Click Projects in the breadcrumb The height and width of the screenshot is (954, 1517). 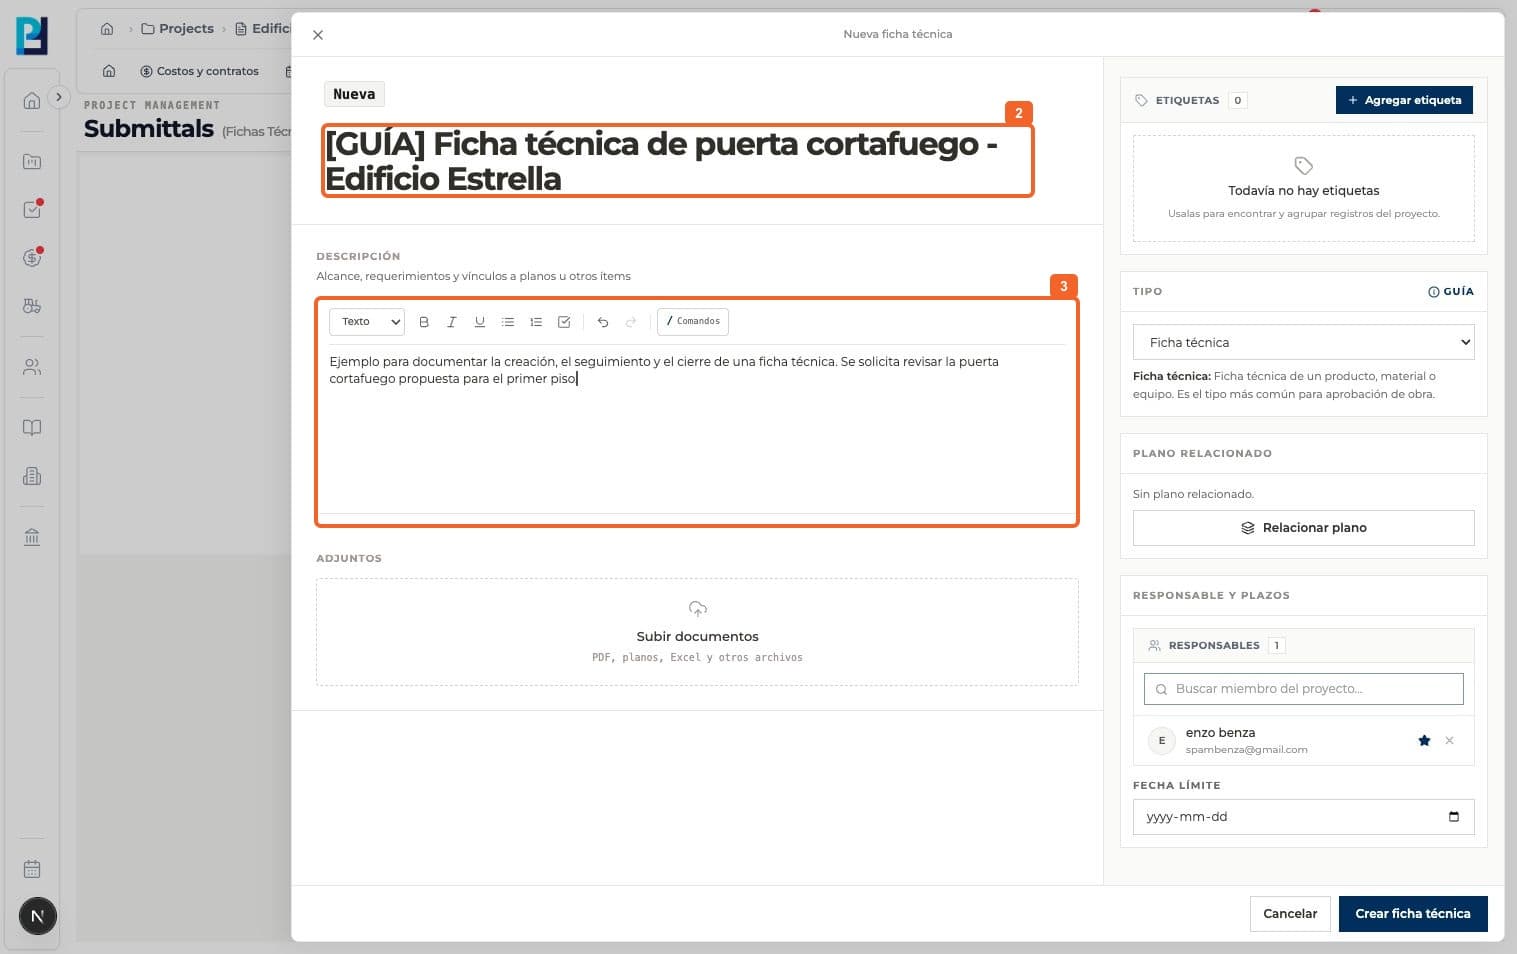click(177, 29)
